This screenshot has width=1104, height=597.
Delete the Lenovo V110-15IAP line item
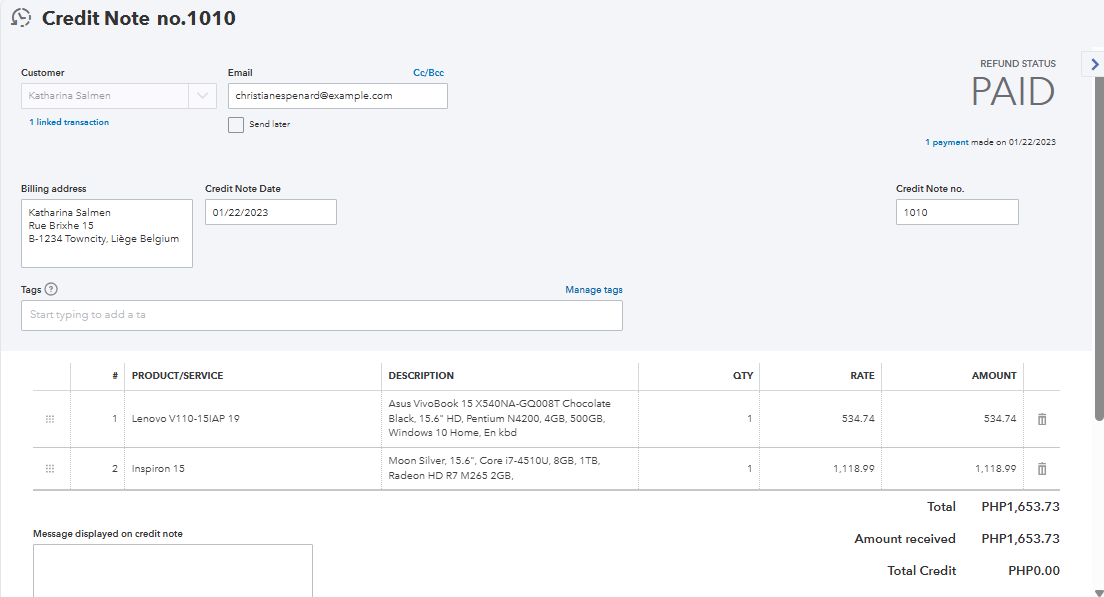tap(1041, 419)
